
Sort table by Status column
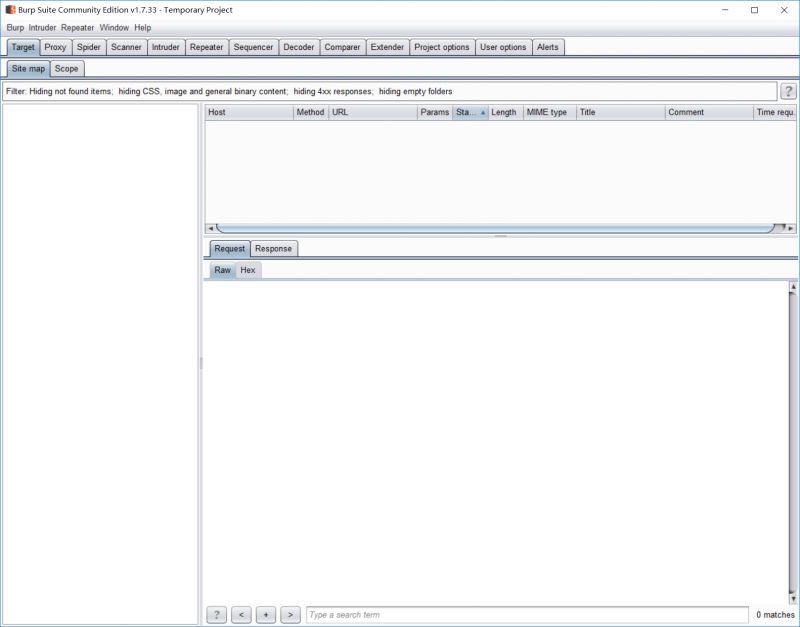pos(470,112)
